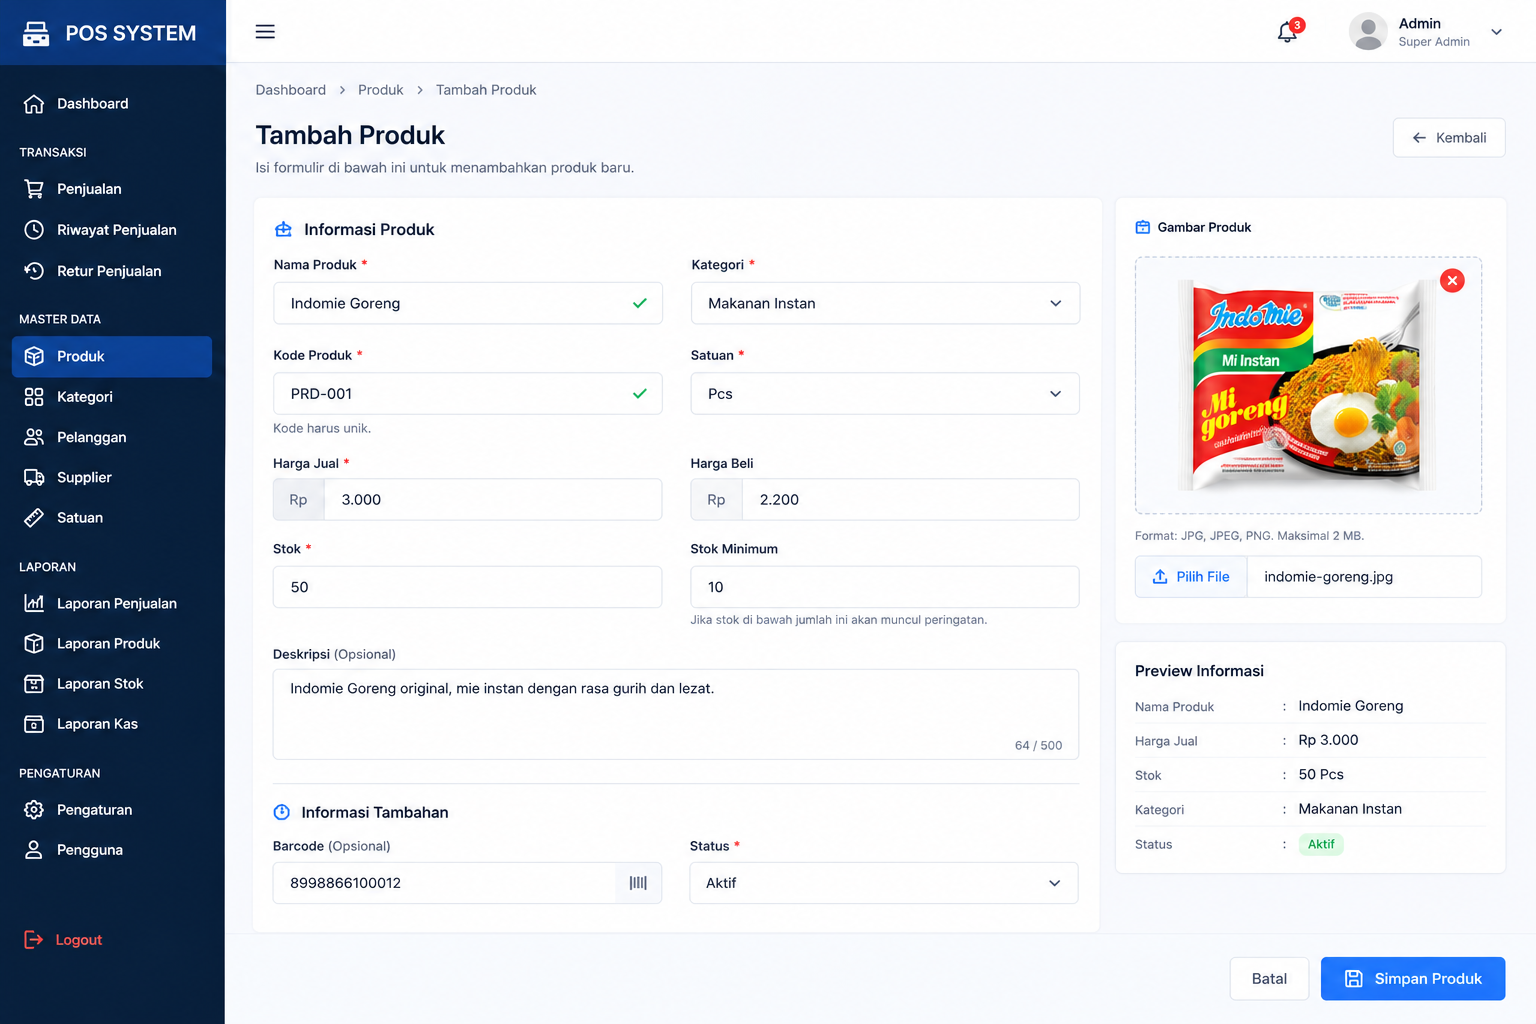This screenshot has height=1024, width=1536.
Task: Click 'Rp 3.000' in Preview Informasi
Action: tap(1329, 740)
